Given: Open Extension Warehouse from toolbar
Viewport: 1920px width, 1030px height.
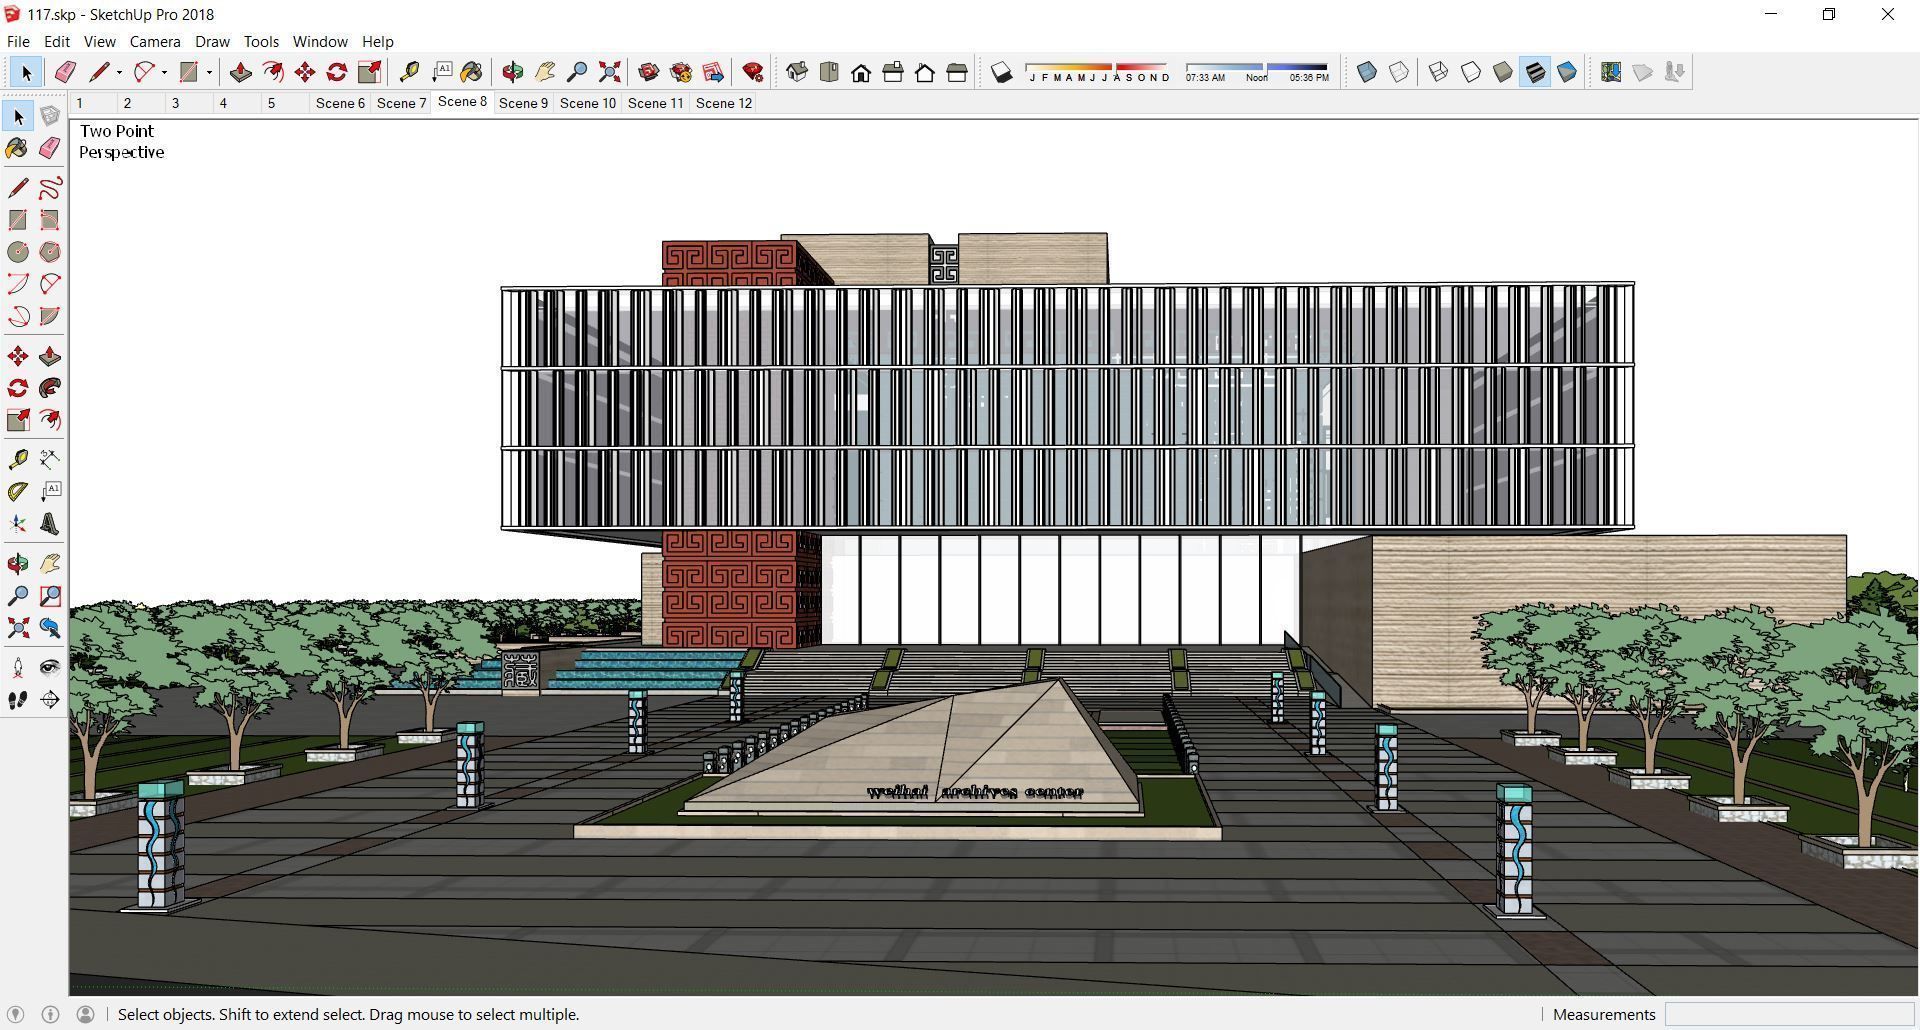Looking at the screenshot, I should [681, 72].
